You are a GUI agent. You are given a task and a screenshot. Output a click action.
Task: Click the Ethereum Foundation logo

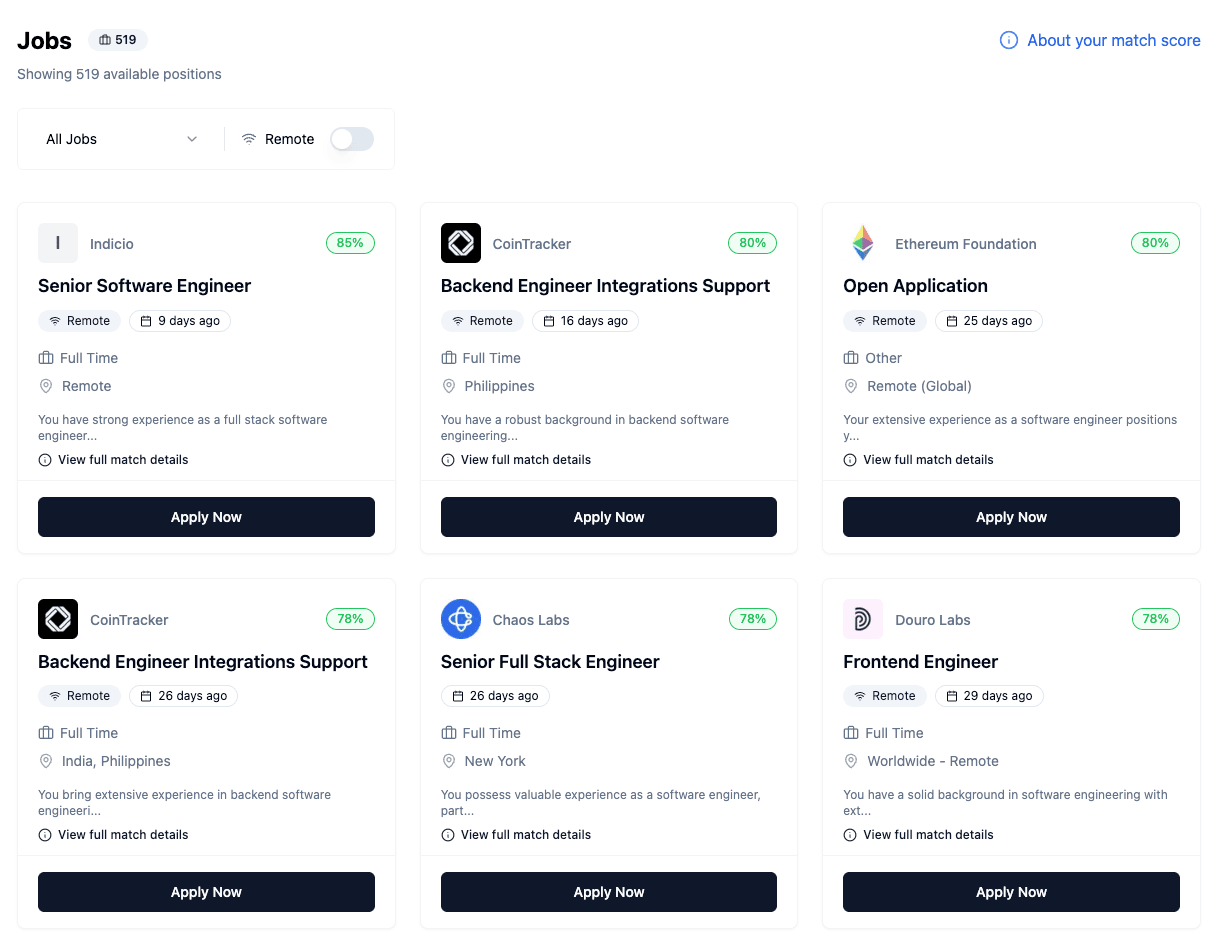point(863,243)
